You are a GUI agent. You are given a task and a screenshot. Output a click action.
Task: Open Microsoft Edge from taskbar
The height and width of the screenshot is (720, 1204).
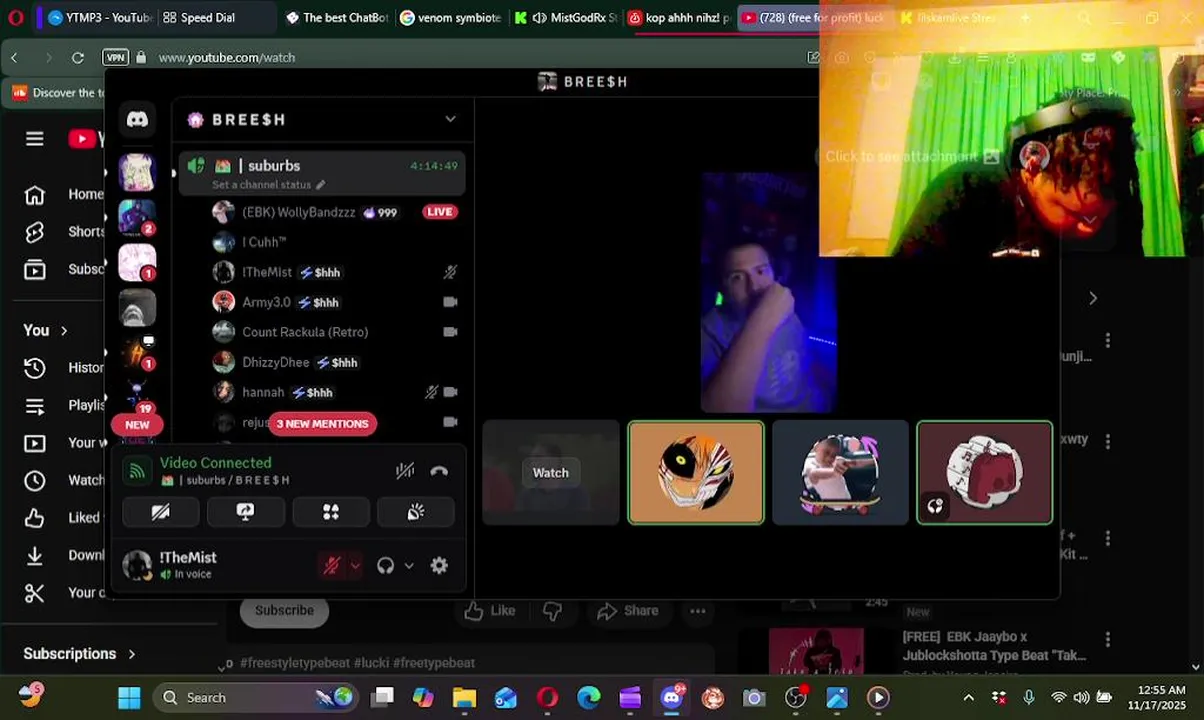[x=588, y=698]
